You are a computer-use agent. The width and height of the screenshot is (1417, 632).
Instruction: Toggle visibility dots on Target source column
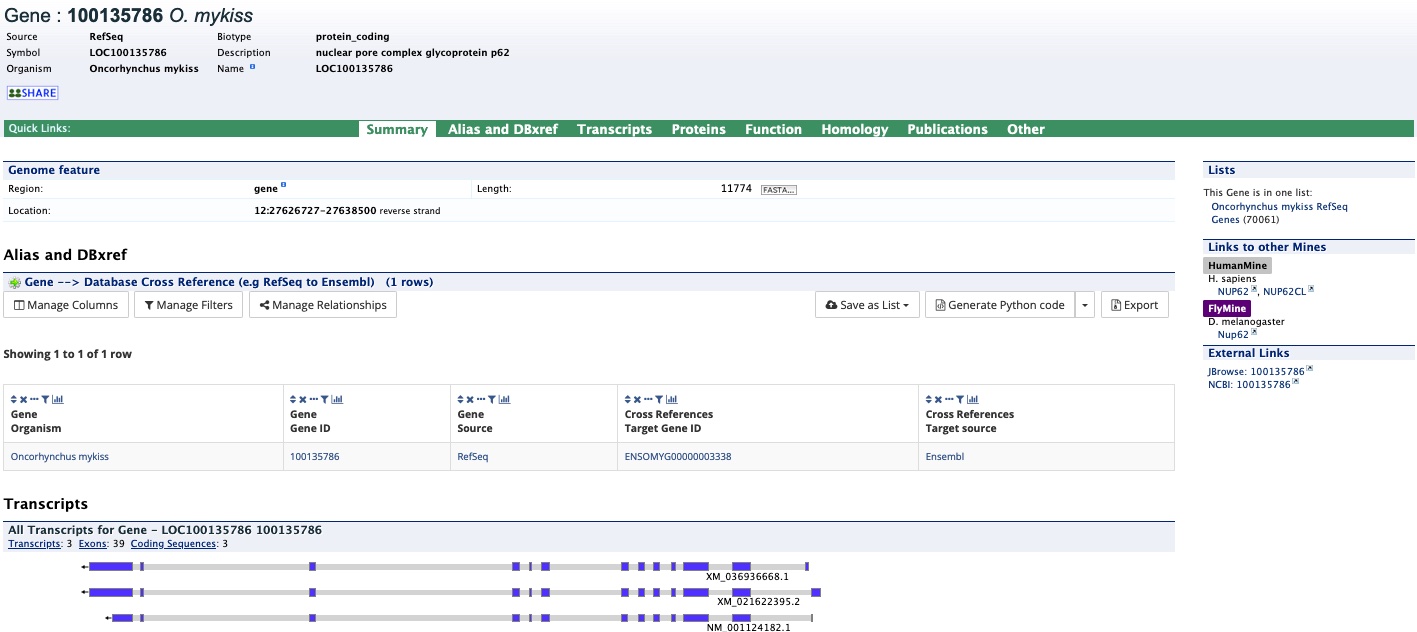[949, 399]
